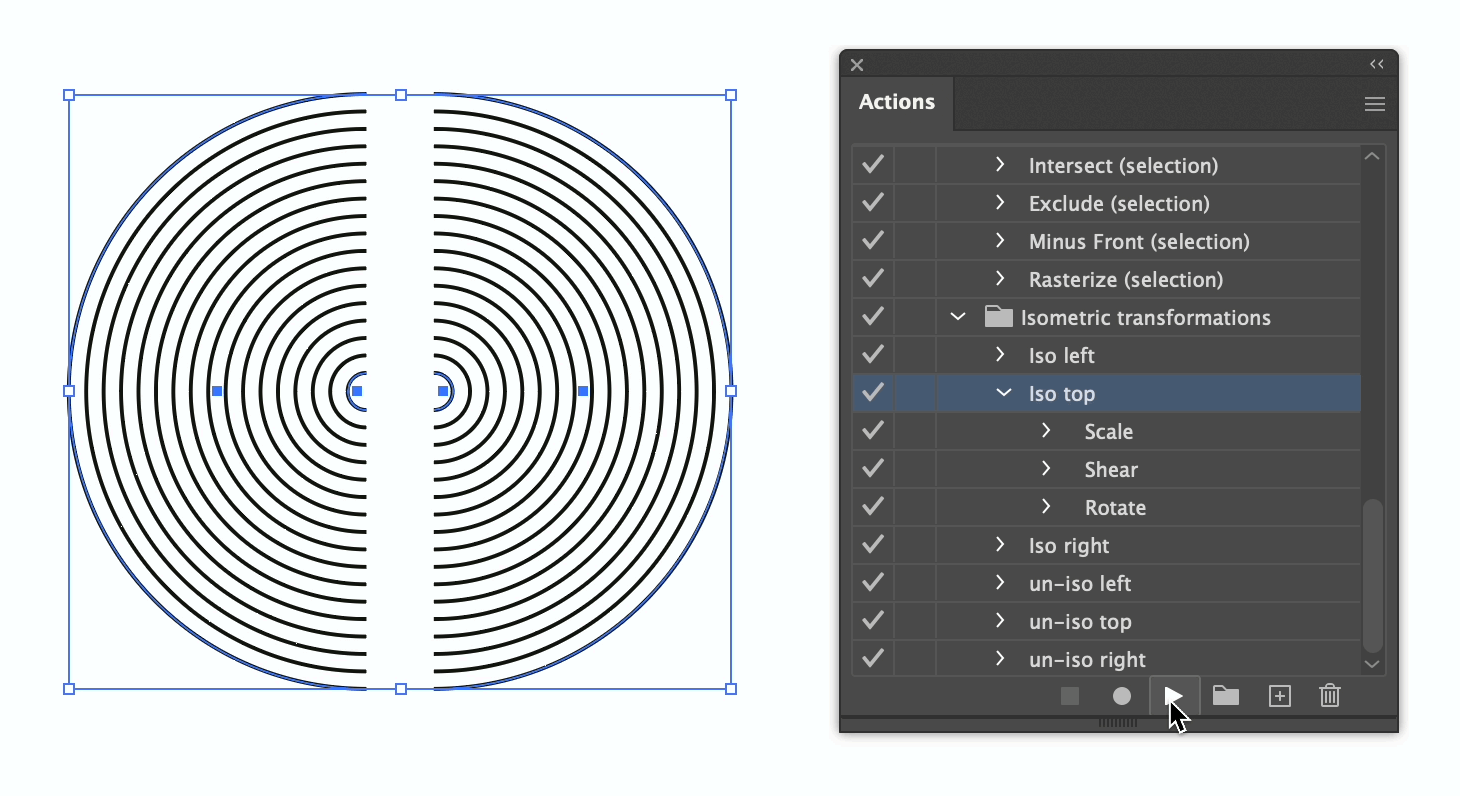Click the blue center anchor of the left circle
1460x796 pixels.
pos(357,391)
